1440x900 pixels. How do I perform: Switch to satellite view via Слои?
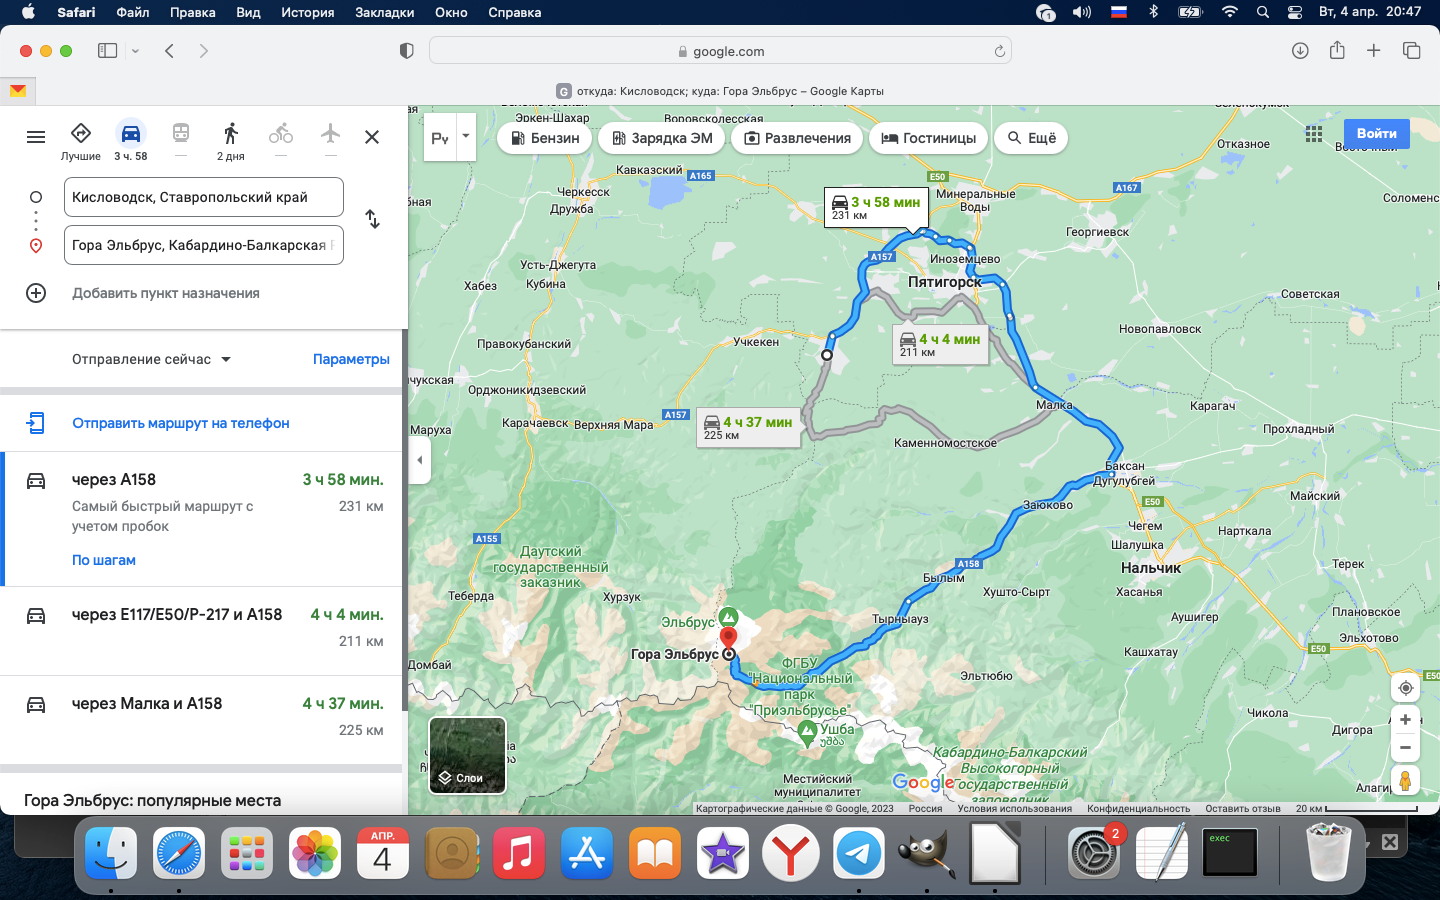tap(467, 756)
